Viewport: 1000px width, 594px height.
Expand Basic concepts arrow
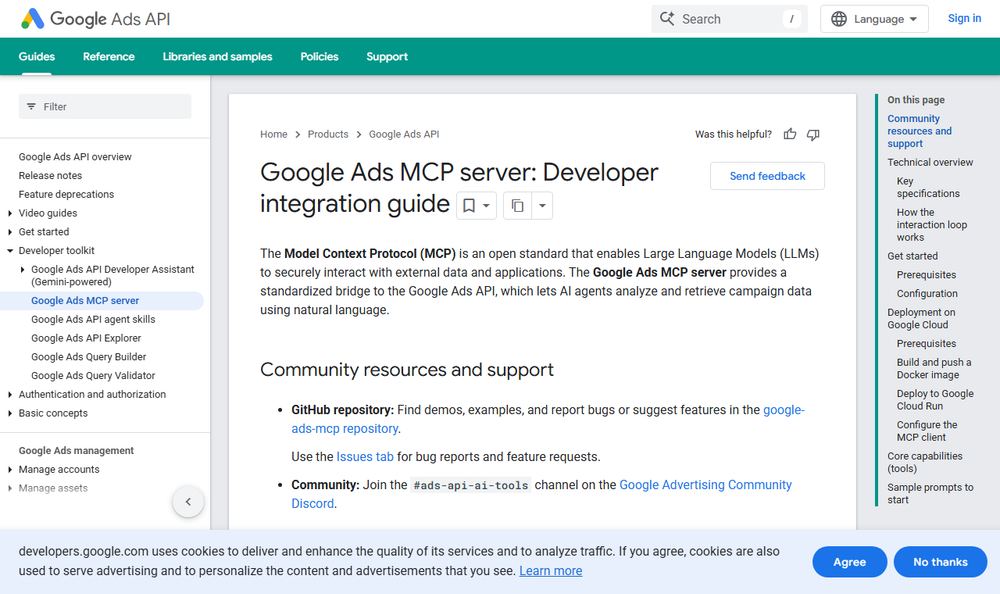(10, 413)
